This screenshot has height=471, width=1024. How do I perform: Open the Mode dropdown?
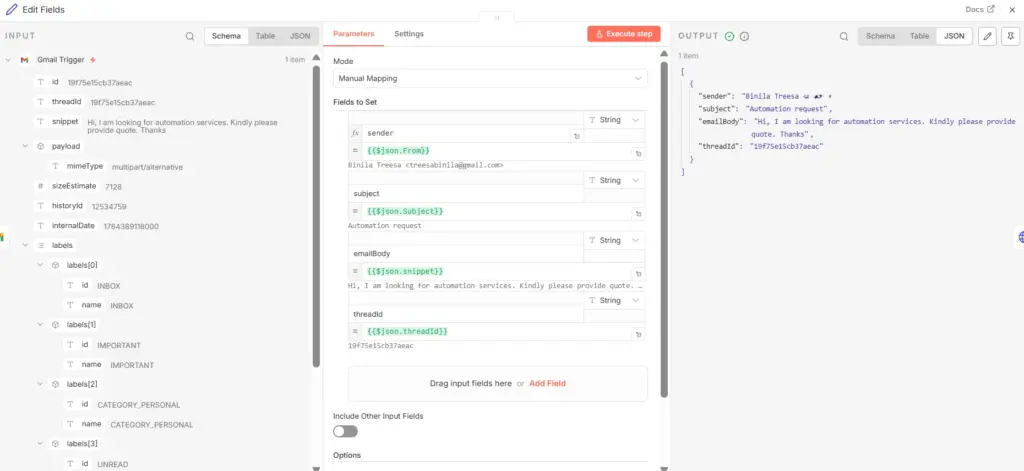tap(490, 78)
